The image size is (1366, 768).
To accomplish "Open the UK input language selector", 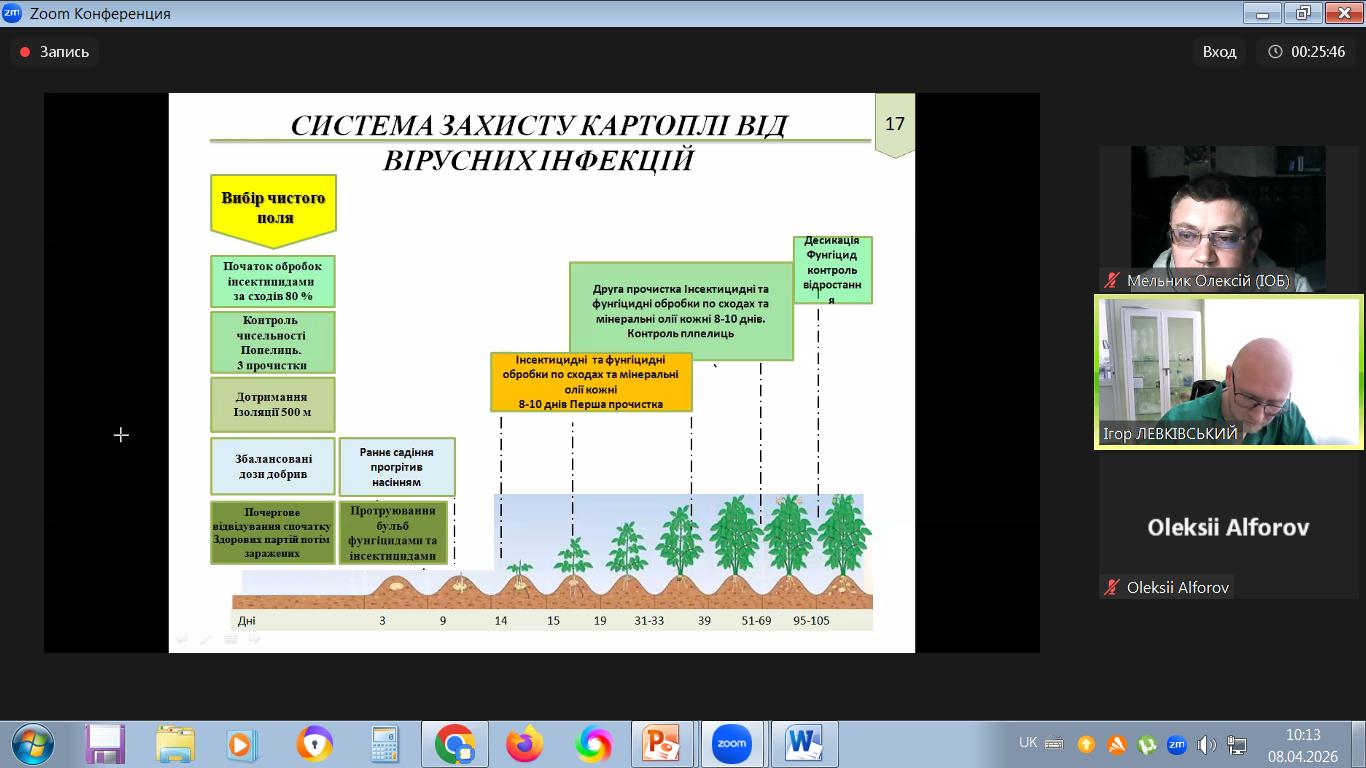I will tap(1028, 743).
